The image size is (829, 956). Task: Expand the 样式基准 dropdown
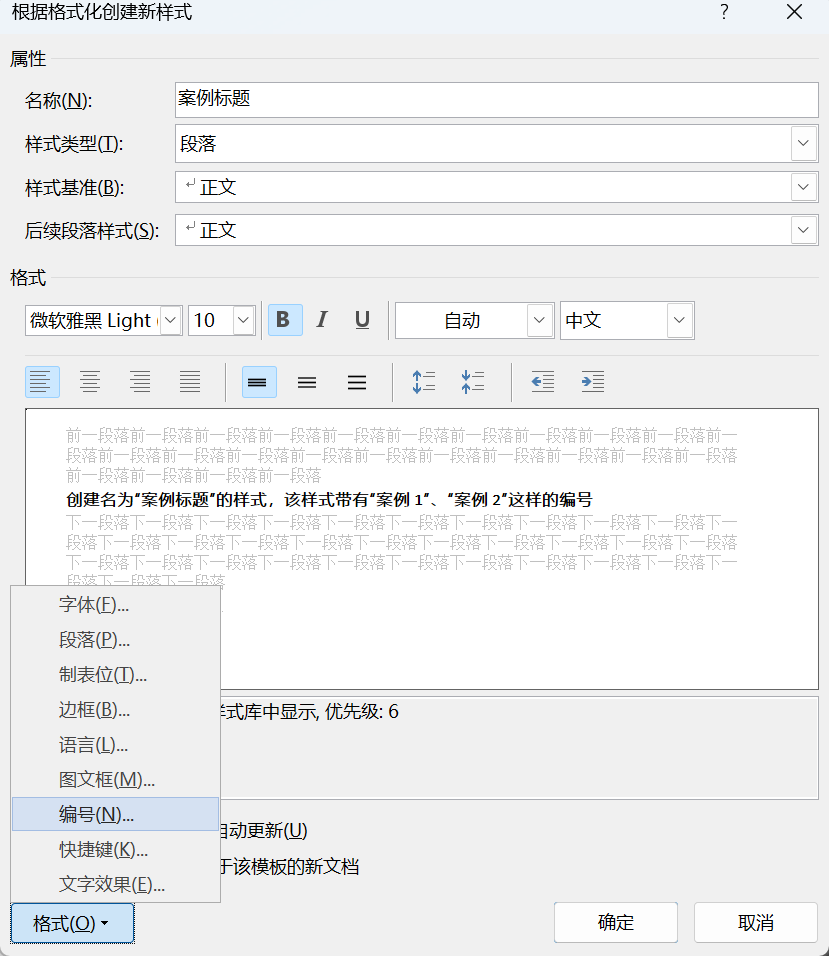pyautogui.click(x=803, y=187)
